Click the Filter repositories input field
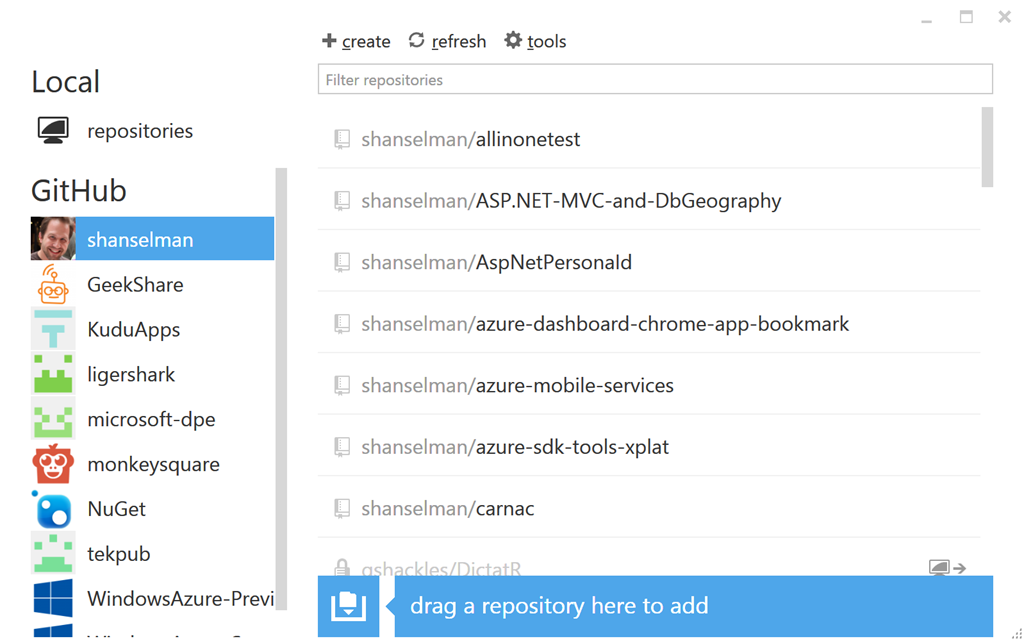 click(655, 80)
